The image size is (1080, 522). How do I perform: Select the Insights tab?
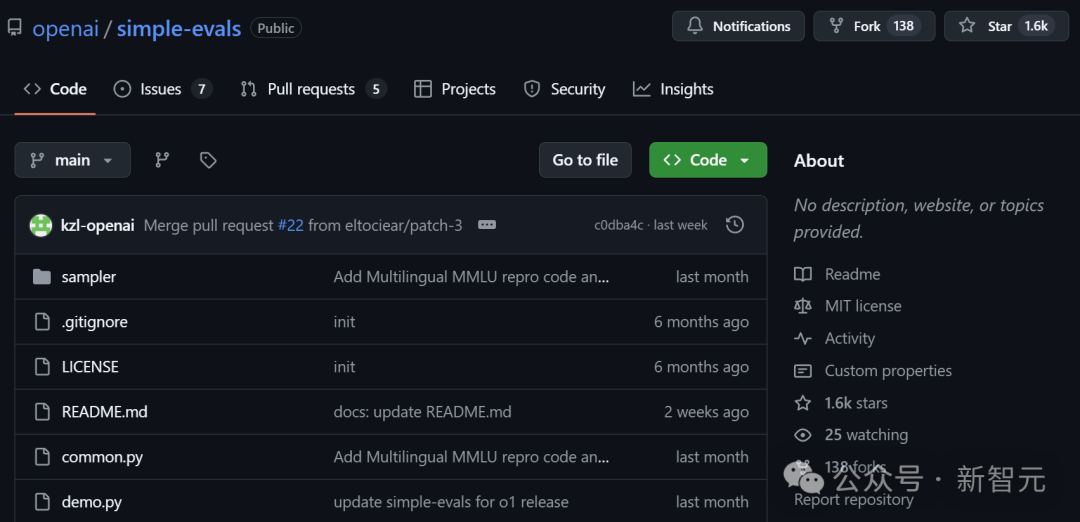674,89
